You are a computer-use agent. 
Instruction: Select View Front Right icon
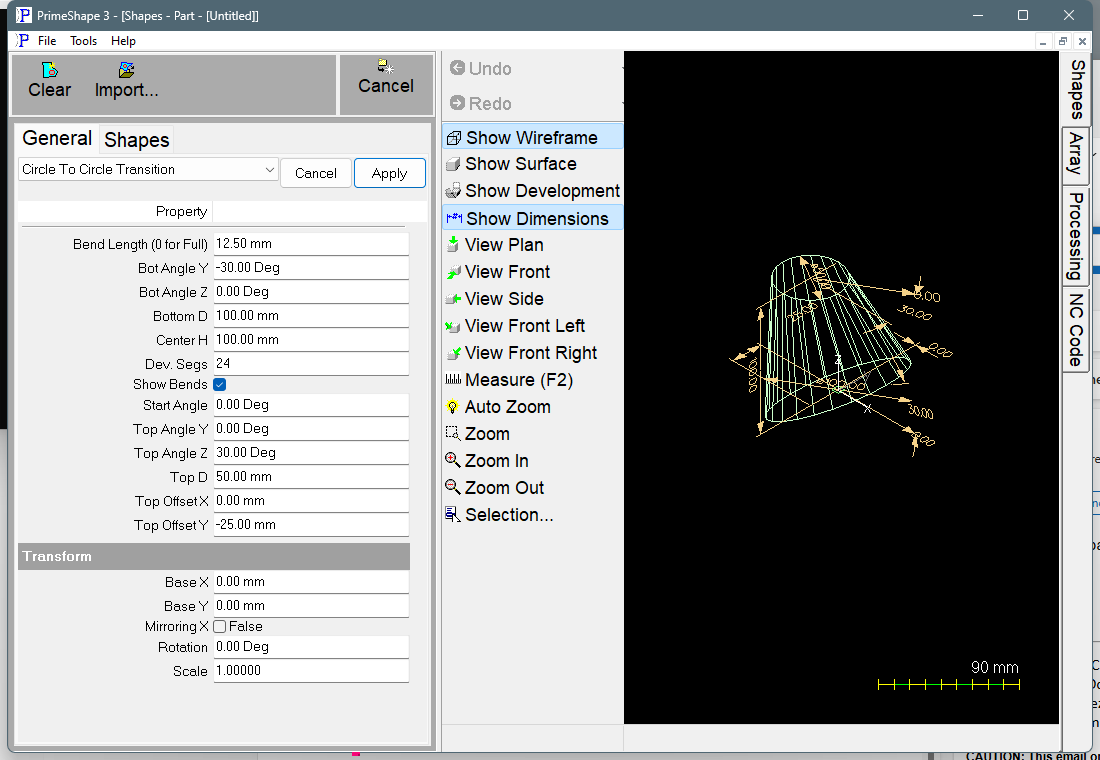click(x=453, y=353)
